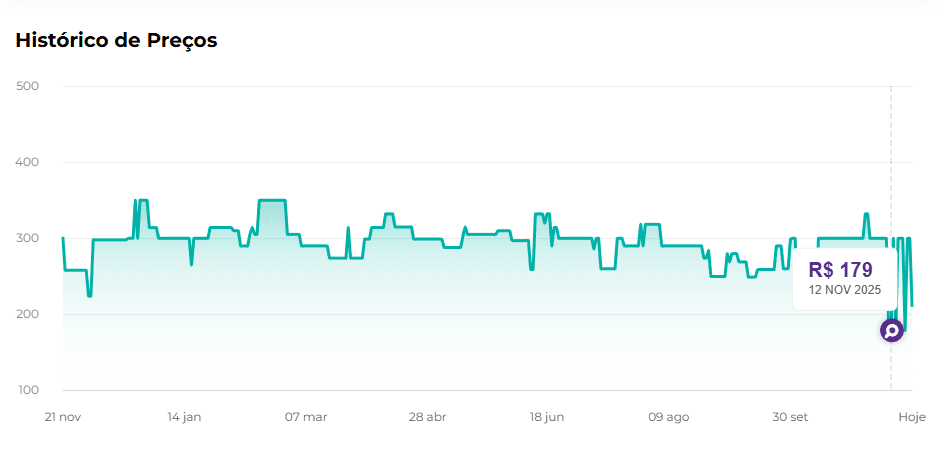The width and height of the screenshot is (941, 468).
Task: Select the 300 y-axis value
Action: point(28,238)
